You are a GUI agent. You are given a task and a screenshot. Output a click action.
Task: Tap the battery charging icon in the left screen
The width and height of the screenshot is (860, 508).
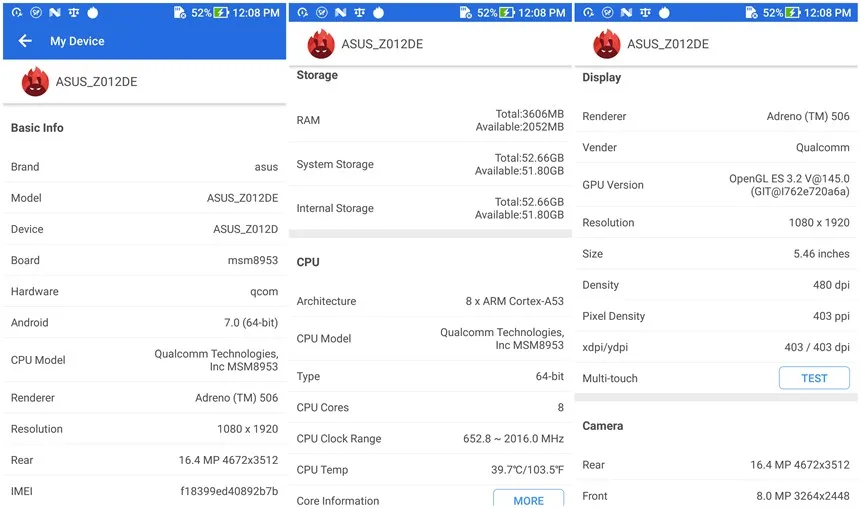click(221, 12)
